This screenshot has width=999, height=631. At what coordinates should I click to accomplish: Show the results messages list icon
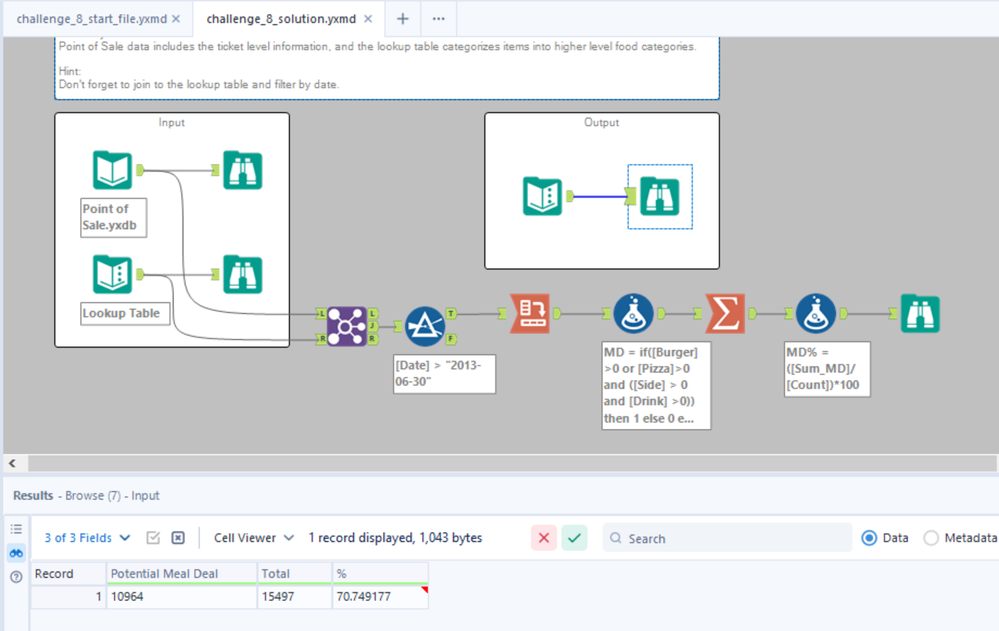[17, 529]
